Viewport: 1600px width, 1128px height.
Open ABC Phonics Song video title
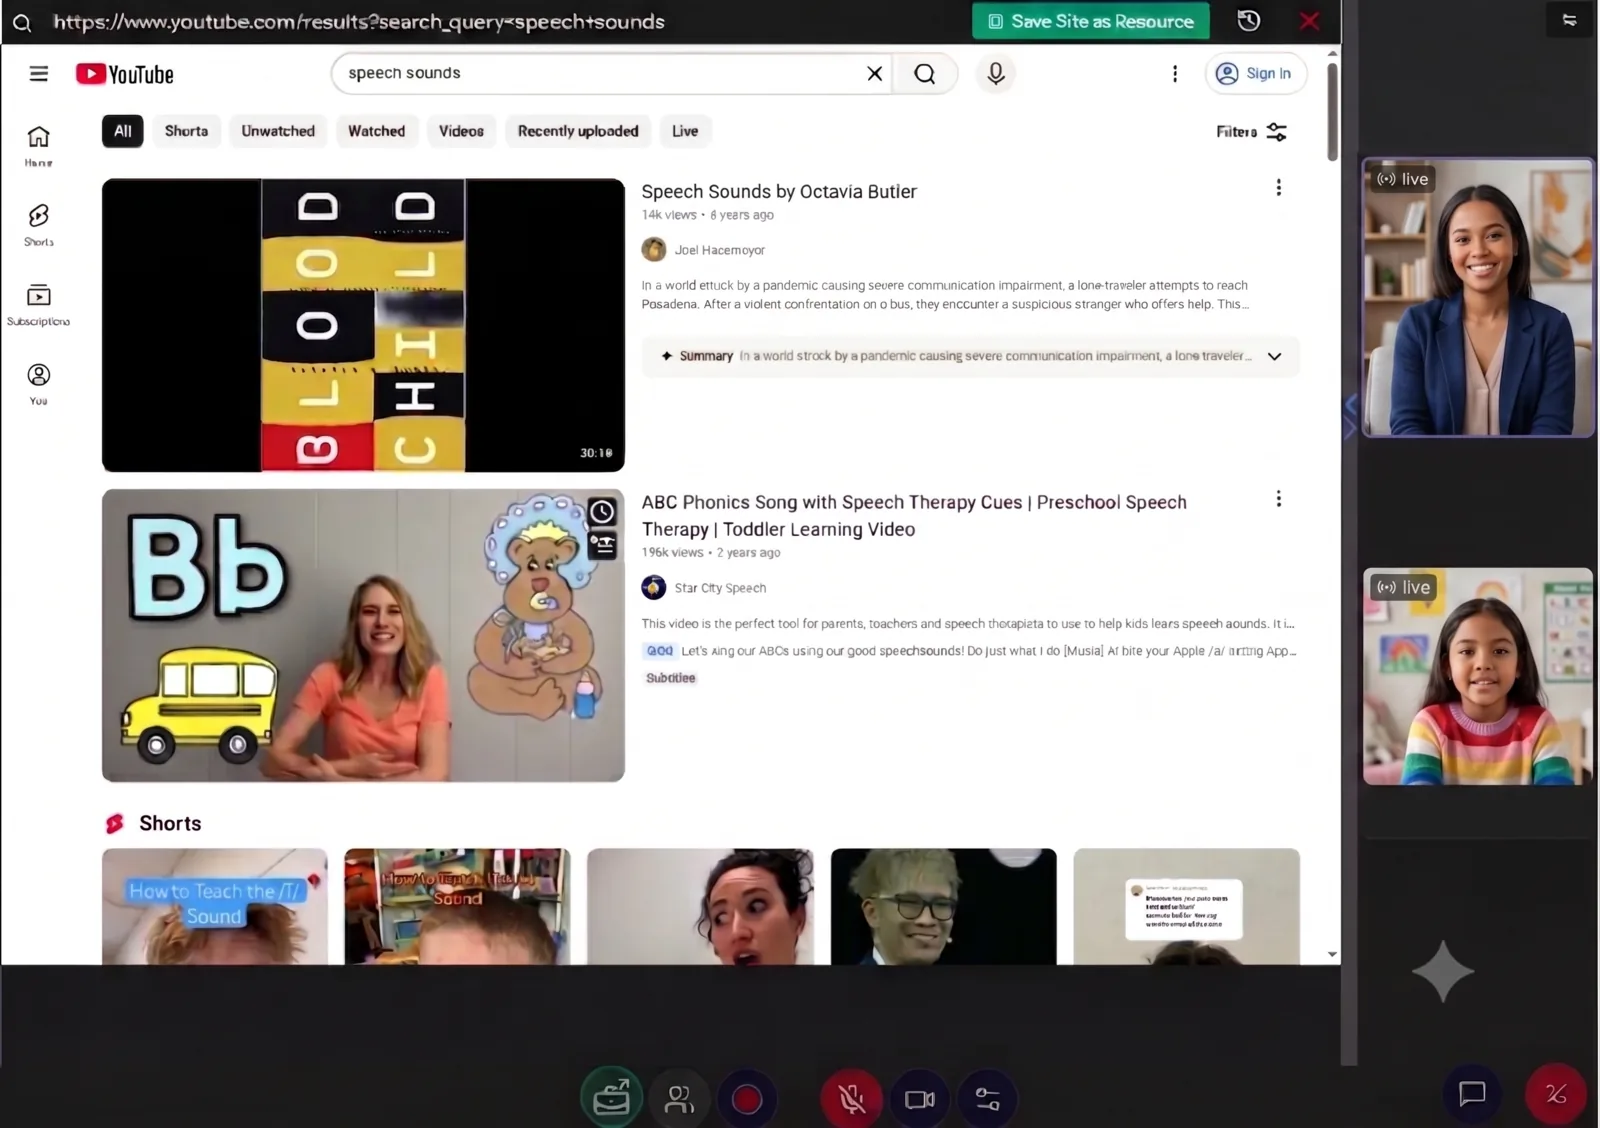click(x=914, y=516)
